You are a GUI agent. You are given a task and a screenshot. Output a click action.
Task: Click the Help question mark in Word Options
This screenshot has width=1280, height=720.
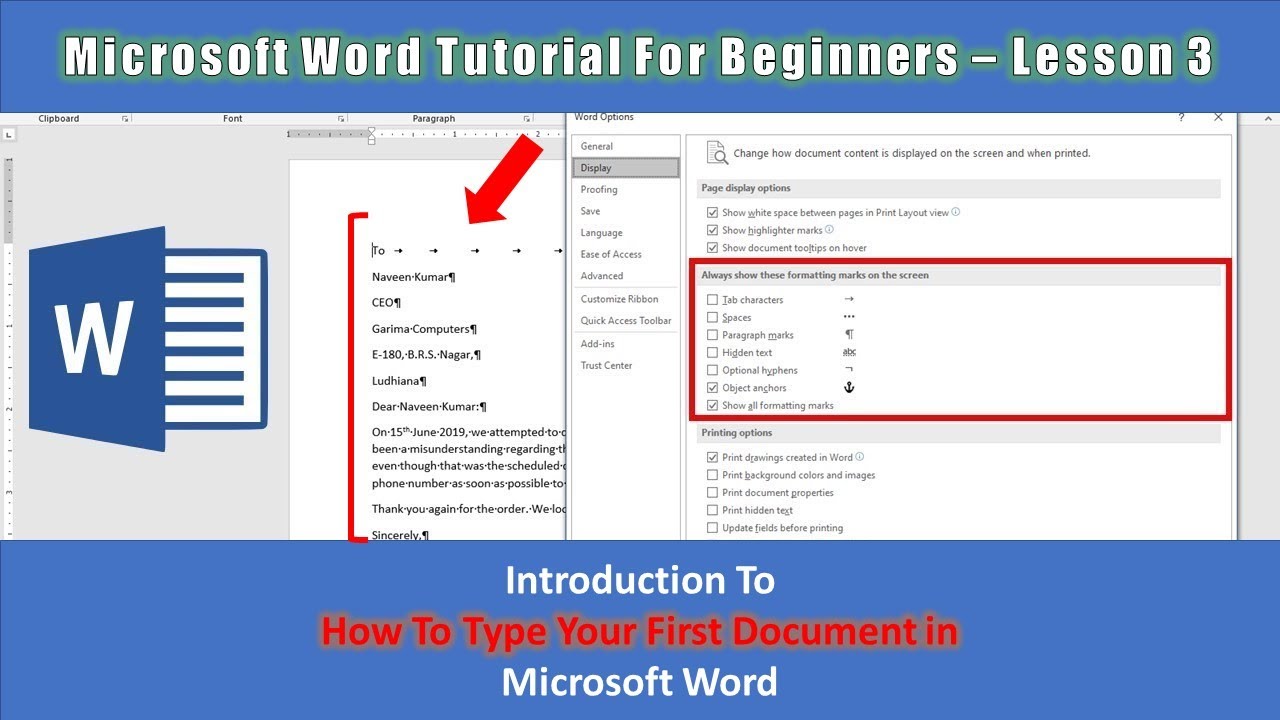tap(1181, 118)
